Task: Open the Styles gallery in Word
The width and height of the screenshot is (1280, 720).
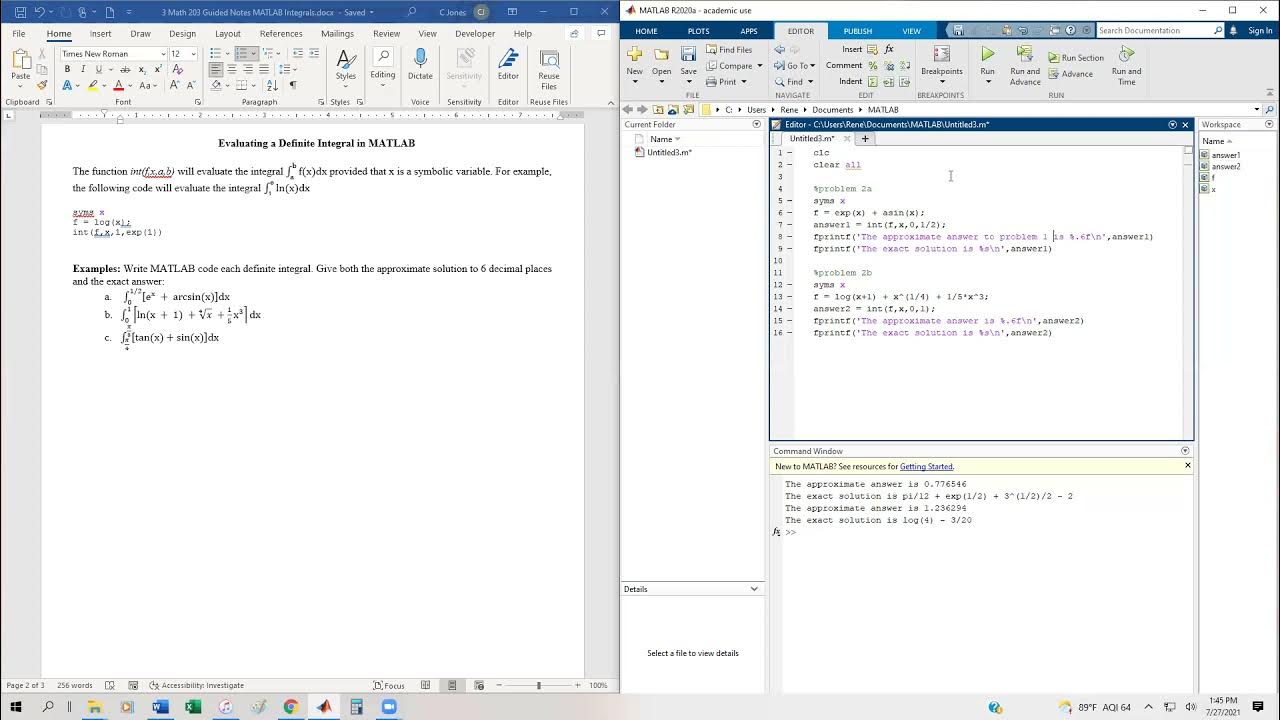Action: coord(345,66)
